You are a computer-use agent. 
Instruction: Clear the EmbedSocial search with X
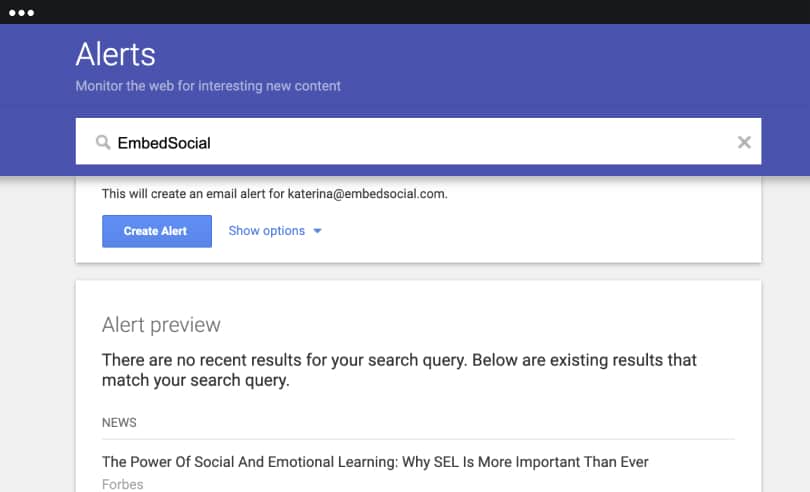tap(744, 142)
